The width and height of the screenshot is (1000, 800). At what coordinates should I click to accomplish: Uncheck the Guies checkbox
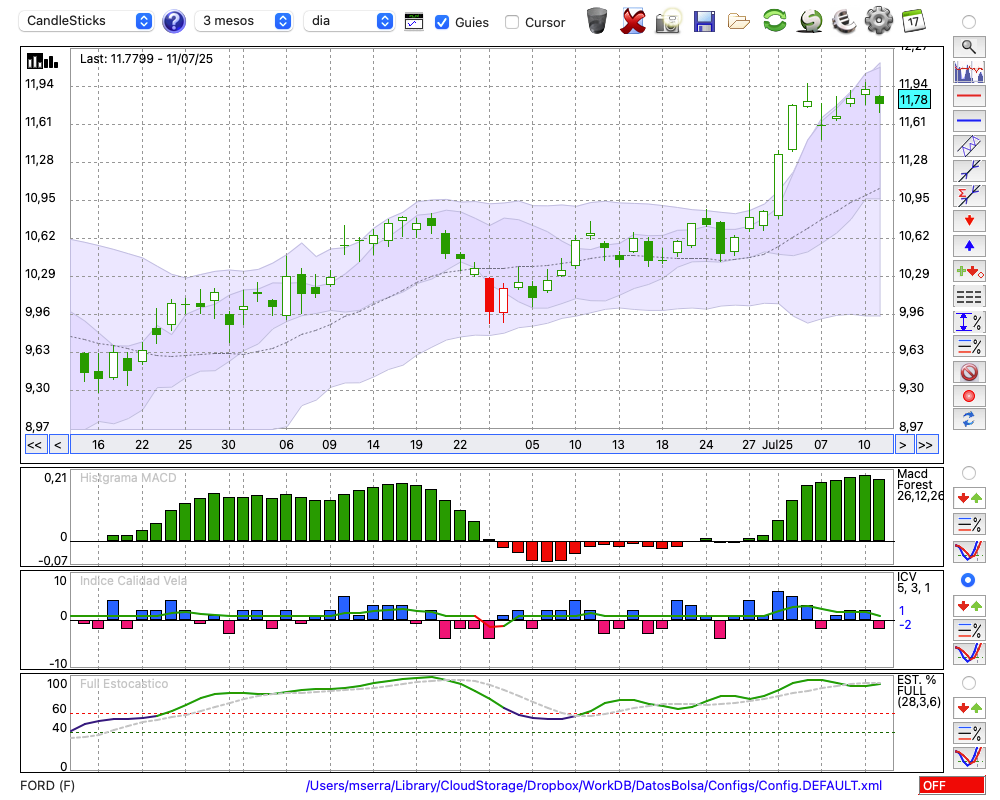pyautogui.click(x=441, y=22)
